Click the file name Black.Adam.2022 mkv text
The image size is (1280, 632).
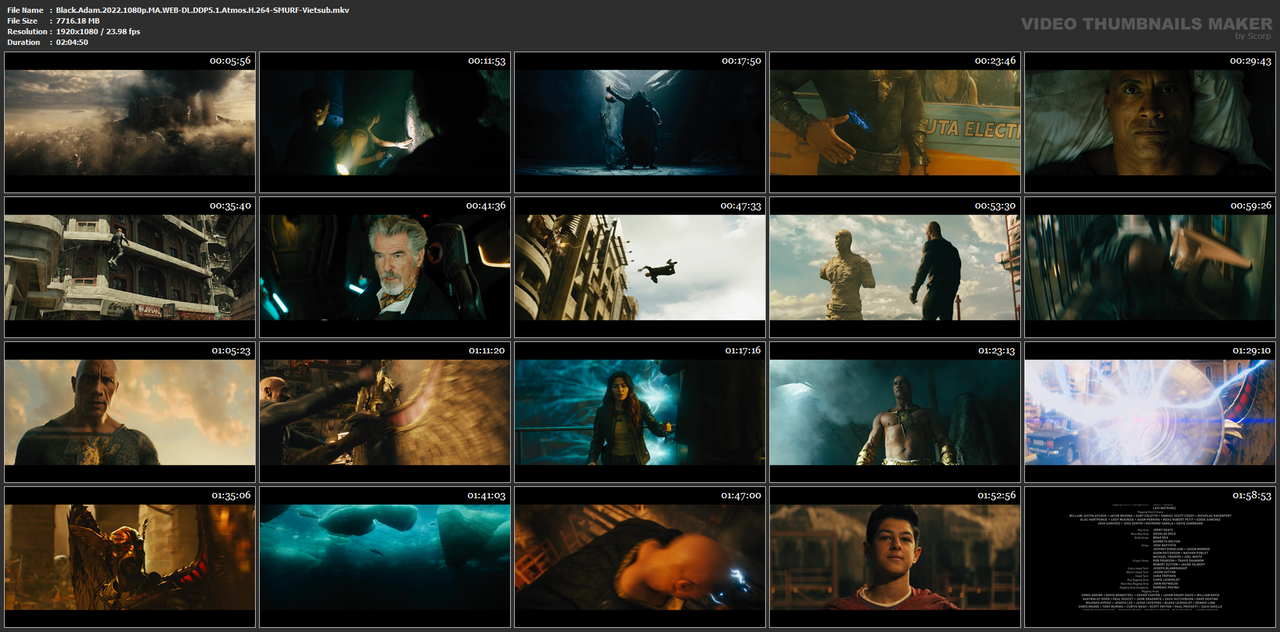coord(202,10)
